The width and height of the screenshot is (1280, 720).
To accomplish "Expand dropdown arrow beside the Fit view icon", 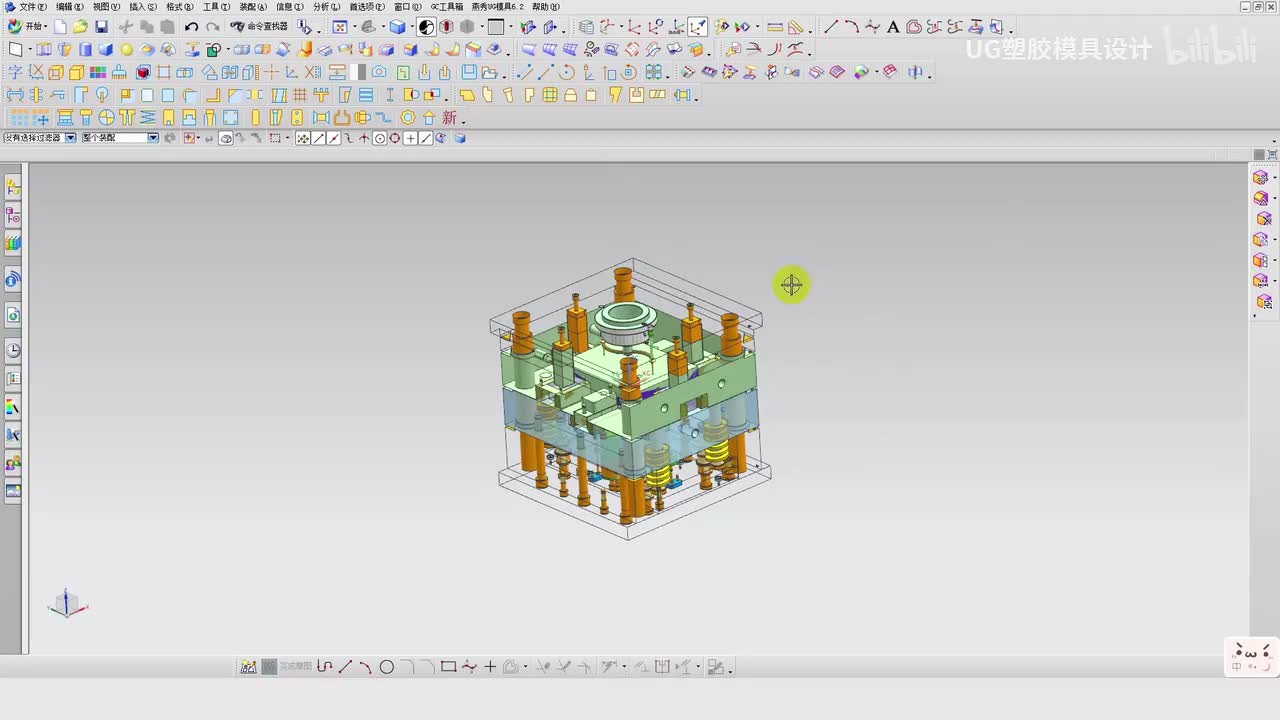I will click(x=353, y=28).
